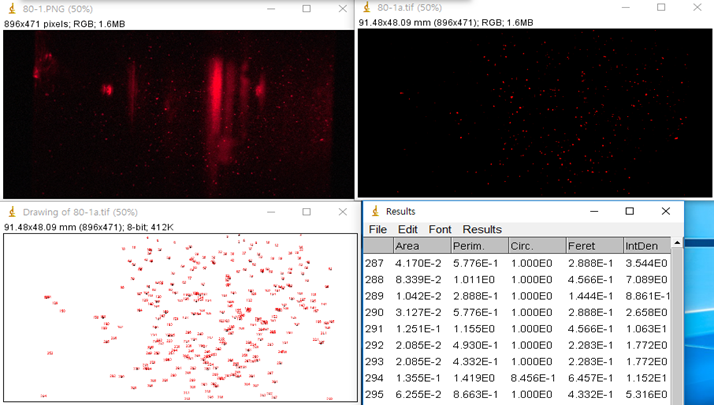The width and height of the screenshot is (714, 405).
Task: Select row 289 in Results table
Action: point(517,296)
